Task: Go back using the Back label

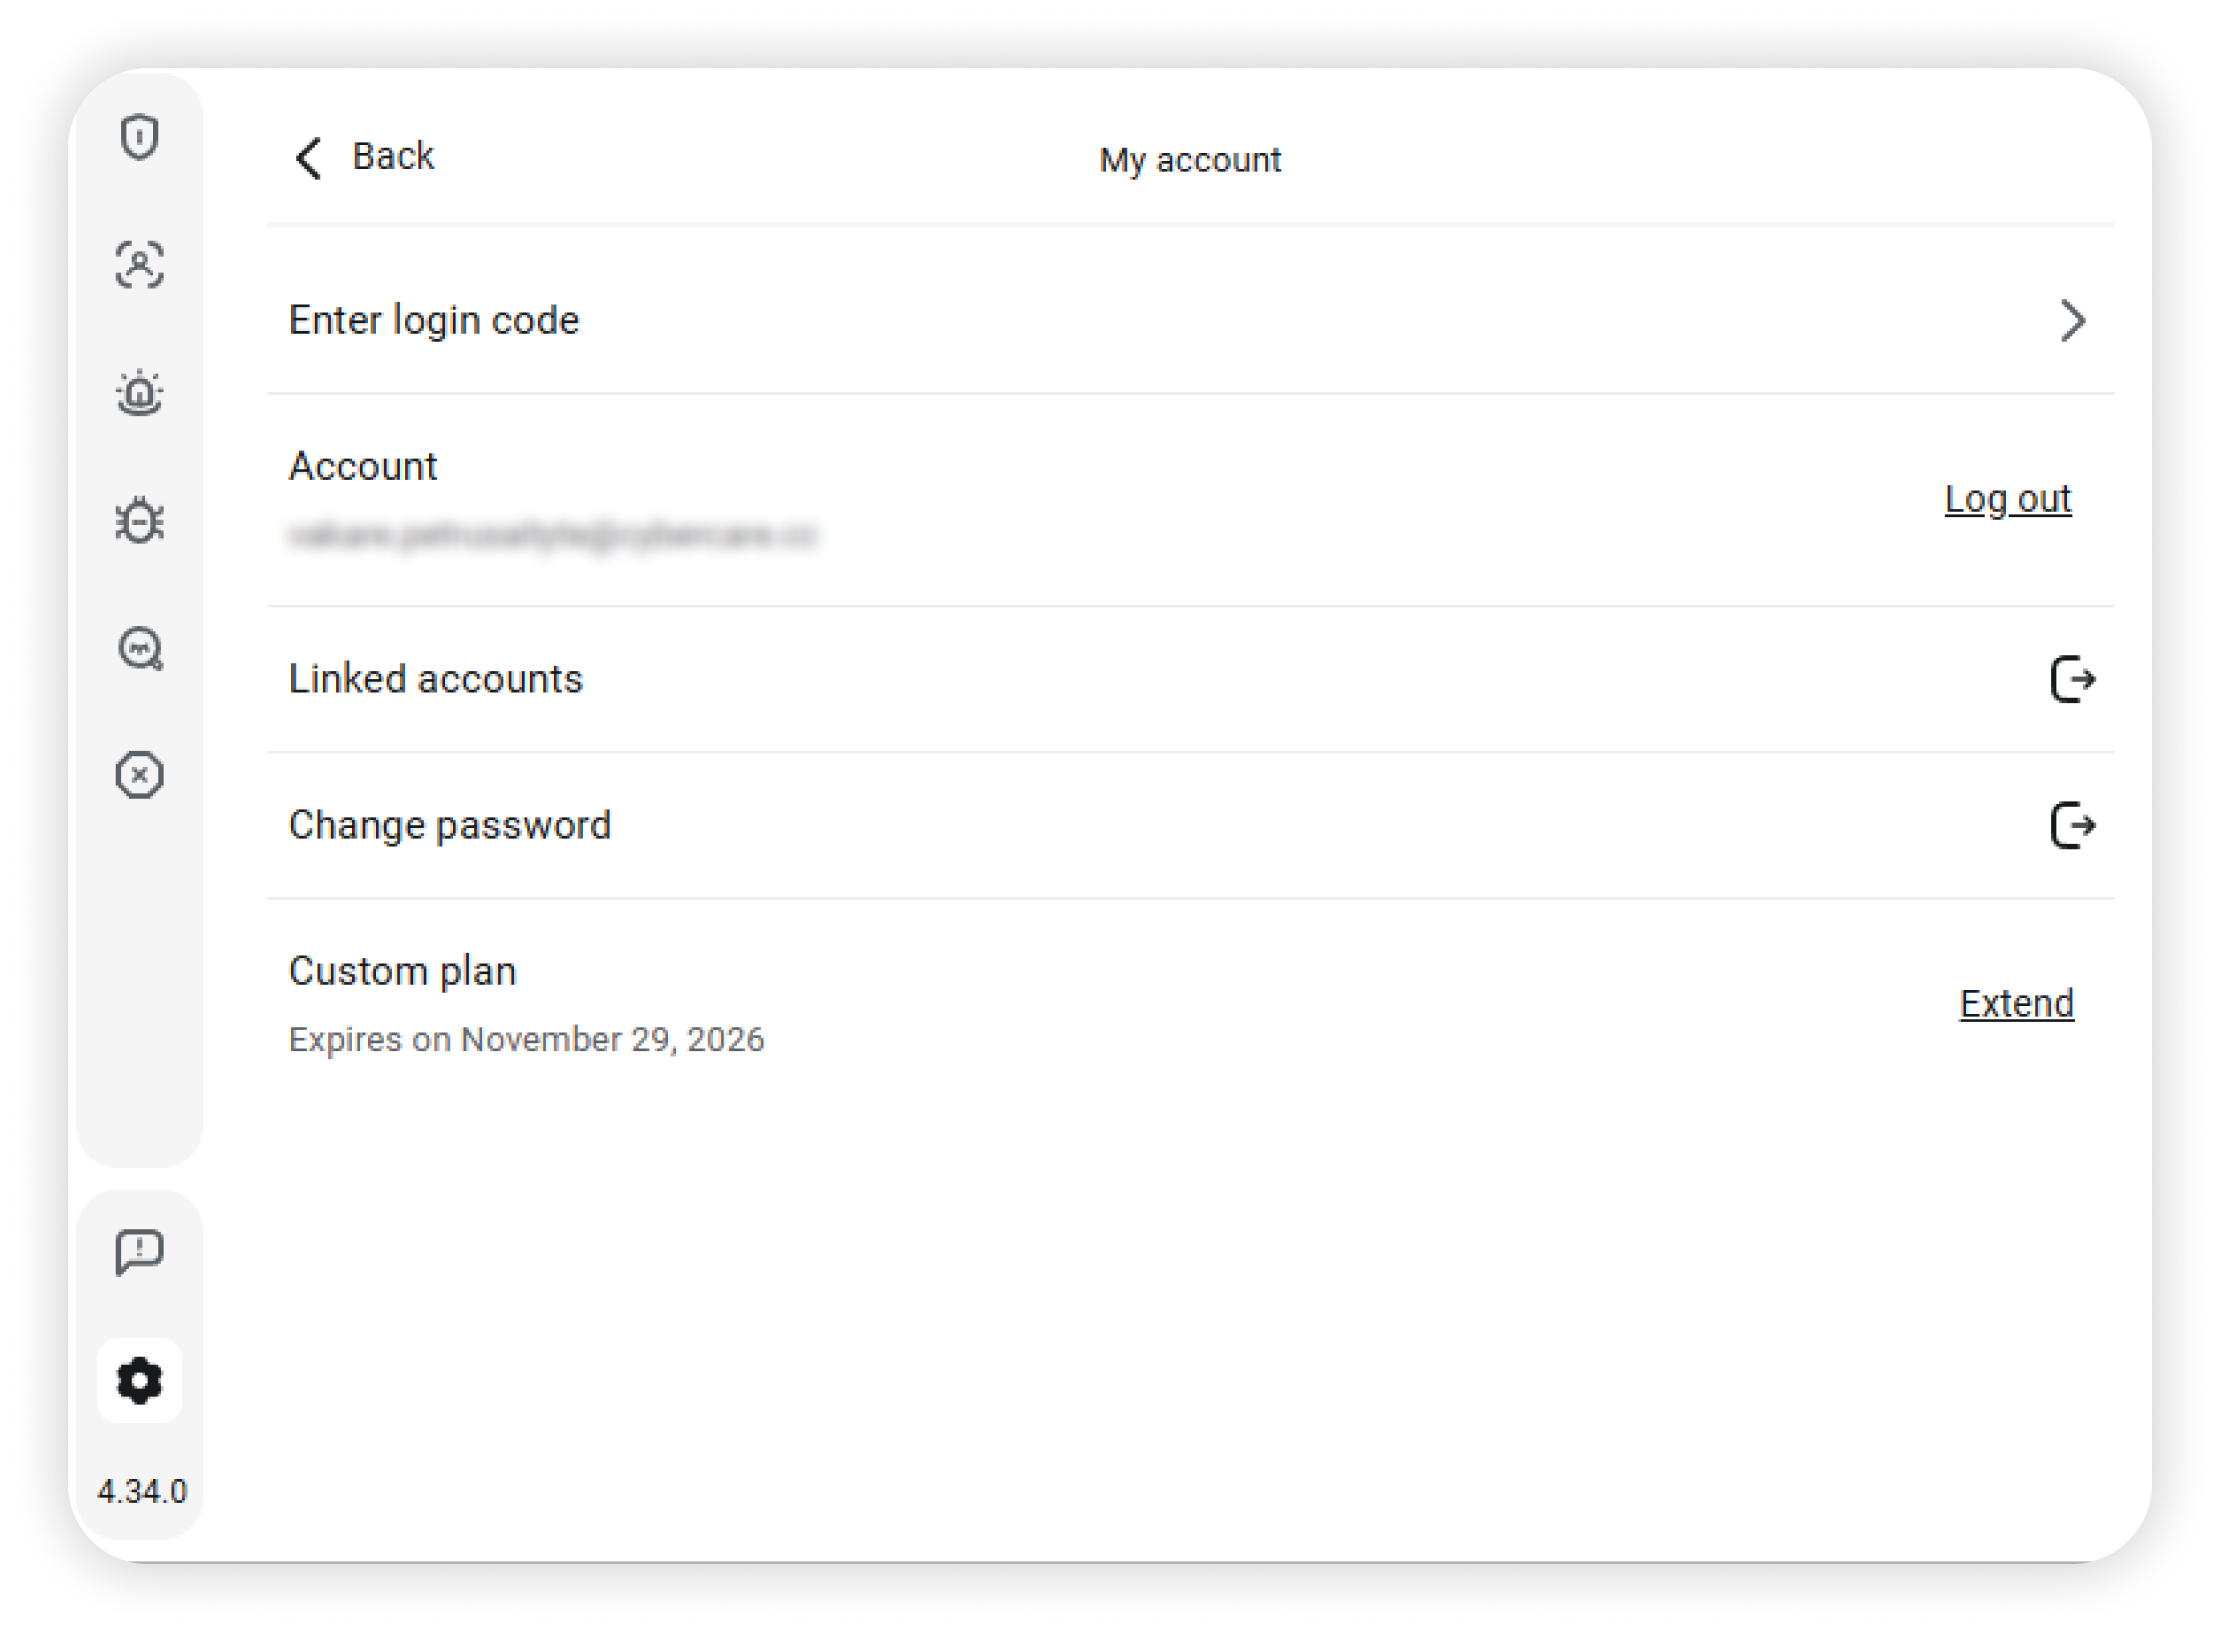Action: 393,157
